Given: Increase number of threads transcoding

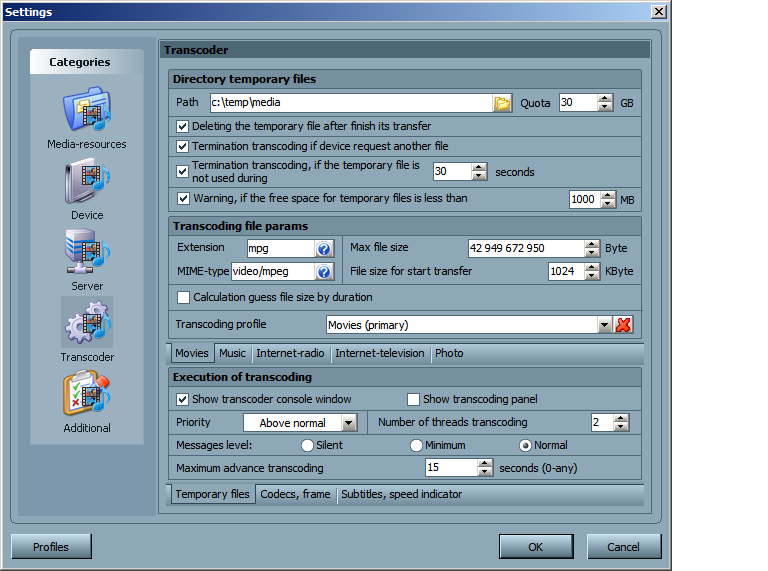Looking at the screenshot, I should coord(621,418).
